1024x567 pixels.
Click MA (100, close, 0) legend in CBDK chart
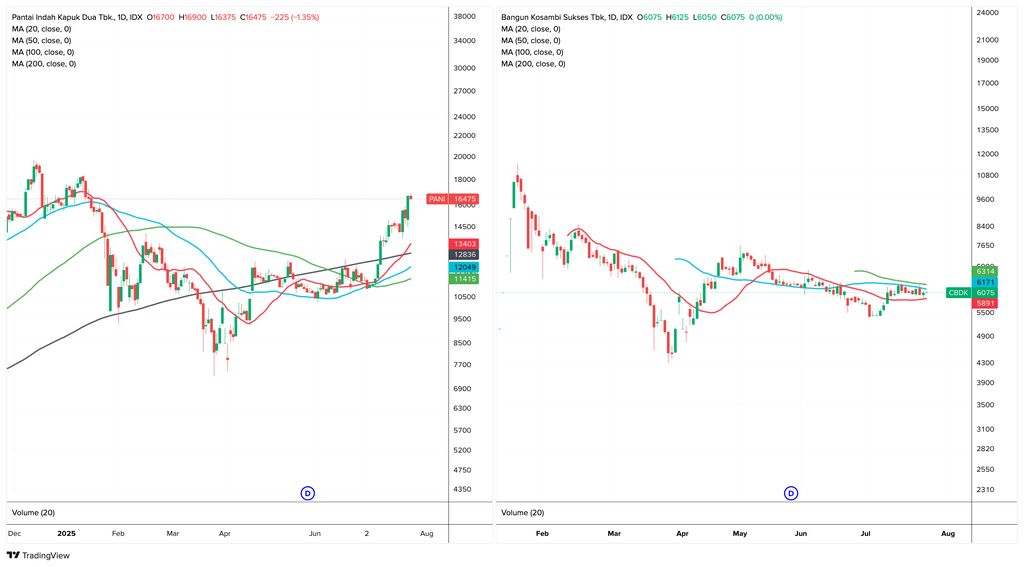click(x=532, y=52)
